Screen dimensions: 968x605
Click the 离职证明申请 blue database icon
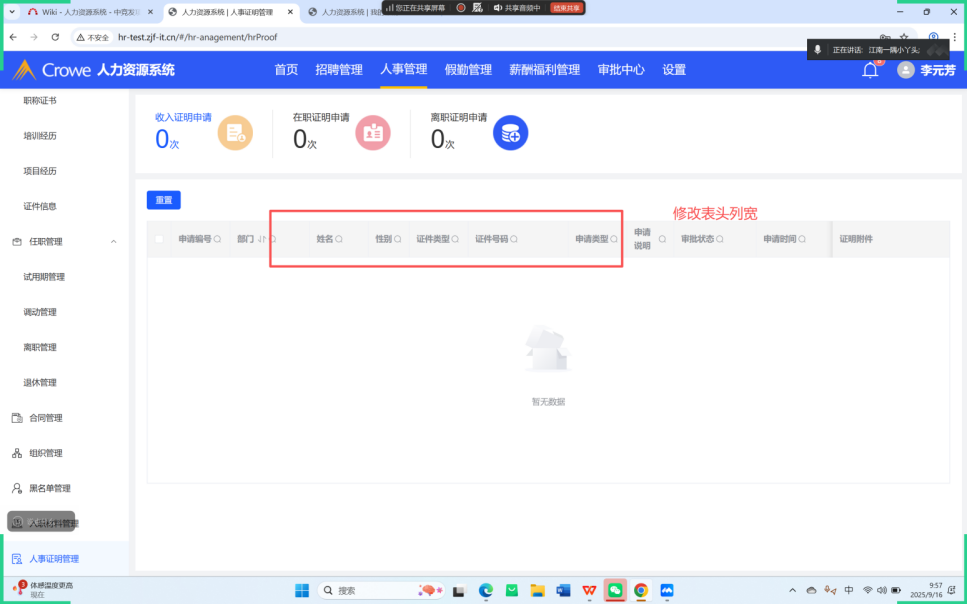pyautogui.click(x=511, y=133)
